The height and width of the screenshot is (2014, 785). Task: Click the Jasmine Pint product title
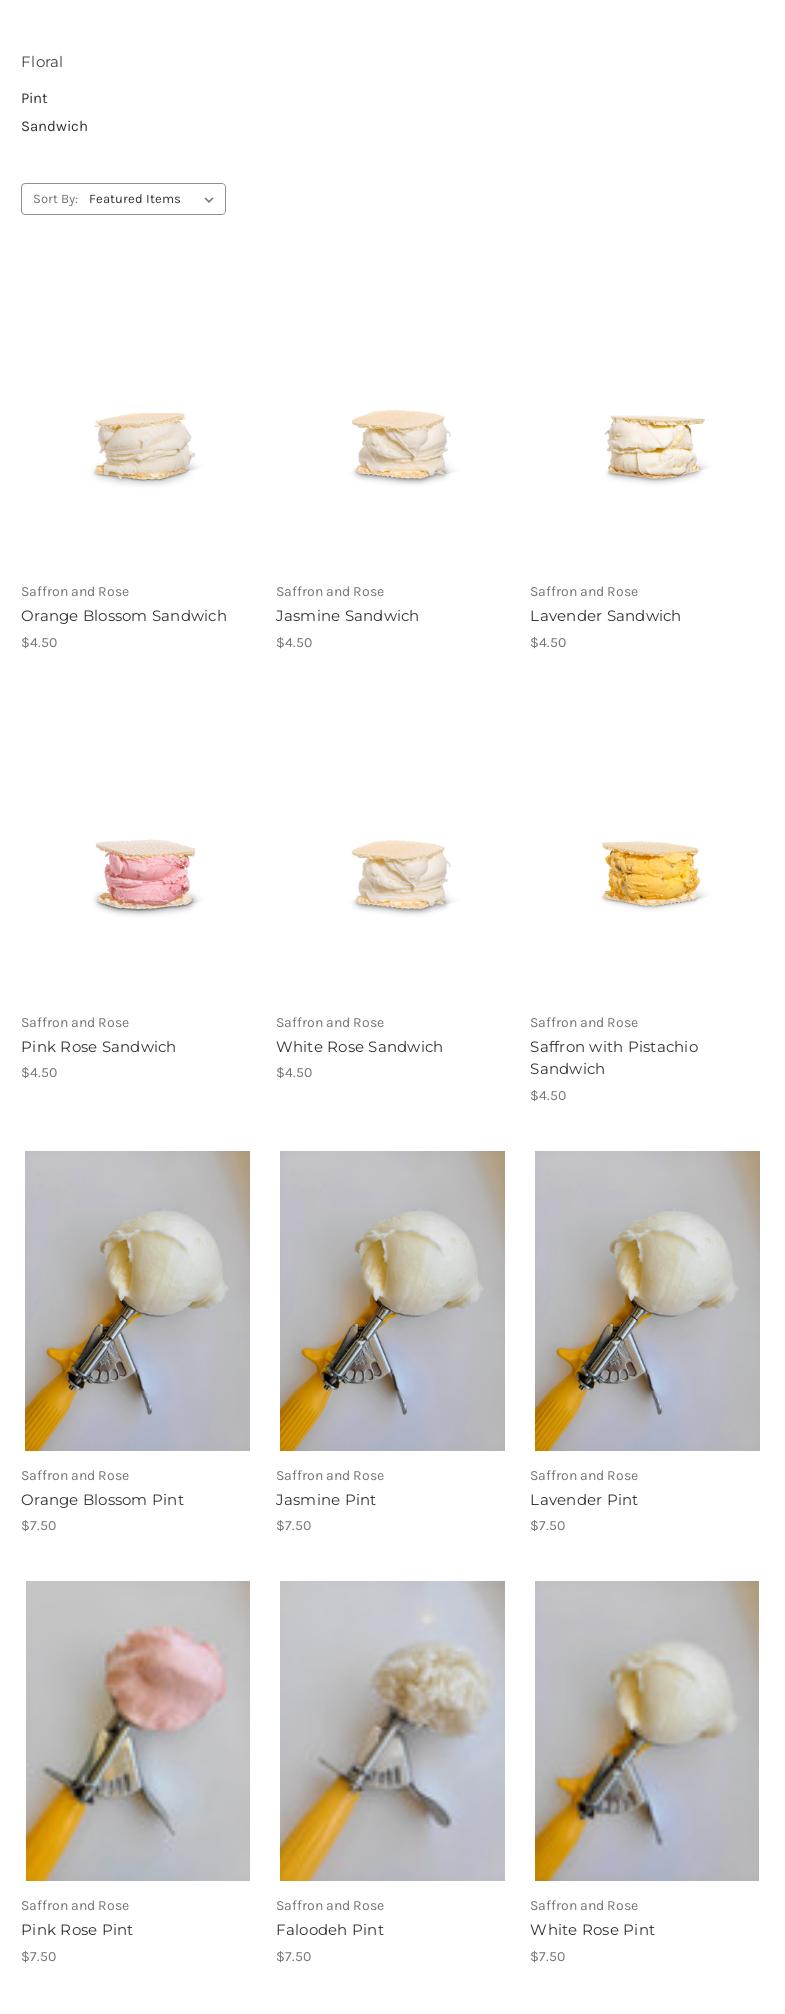click(x=326, y=1500)
